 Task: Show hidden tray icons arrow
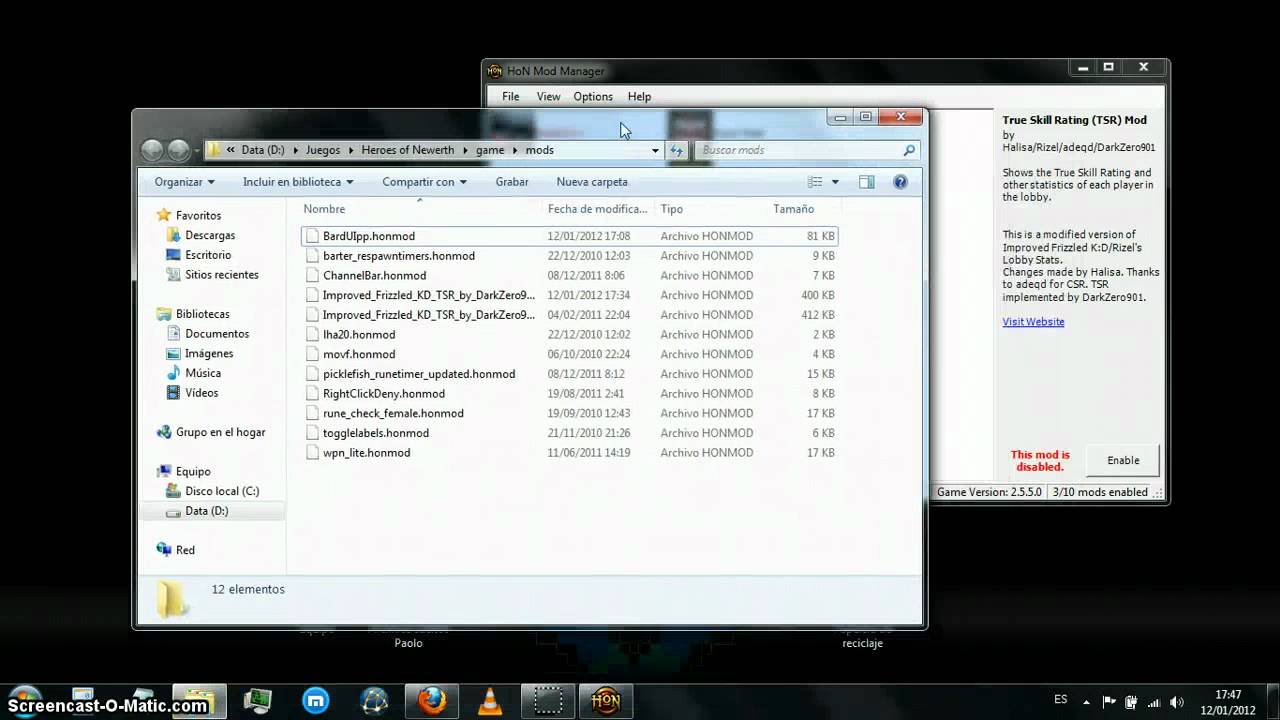[1088, 701]
